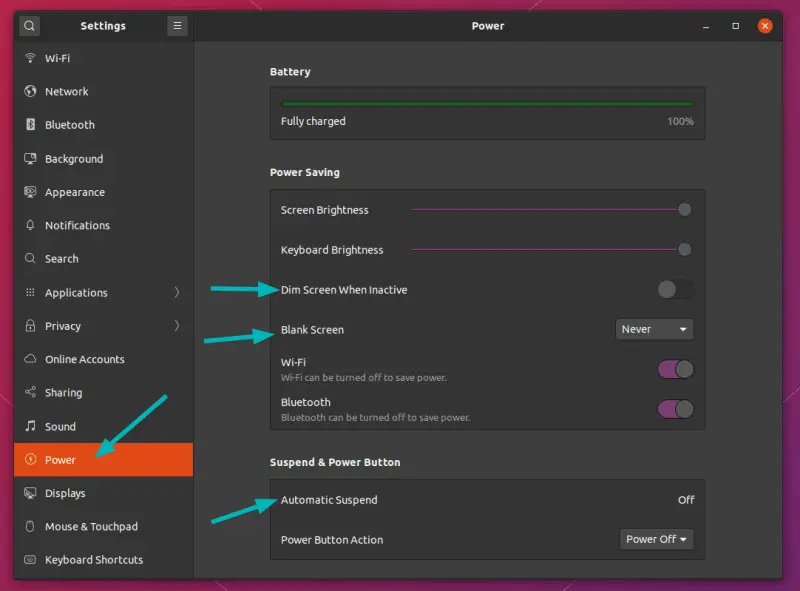Select Keyboard Shortcuts in sidebar

[x=94, y=559]
